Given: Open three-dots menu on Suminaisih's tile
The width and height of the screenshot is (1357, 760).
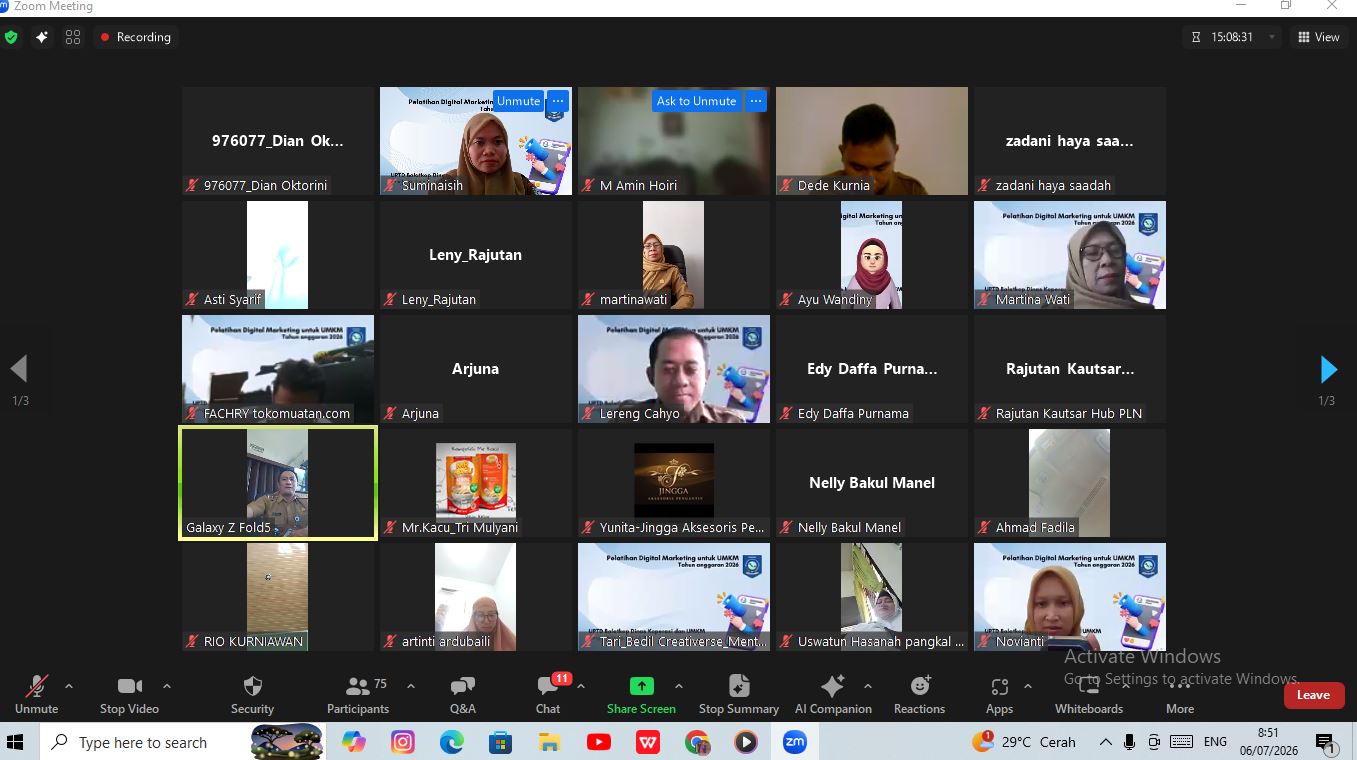Looking at the screenshot, I should [x=558, y=101].
